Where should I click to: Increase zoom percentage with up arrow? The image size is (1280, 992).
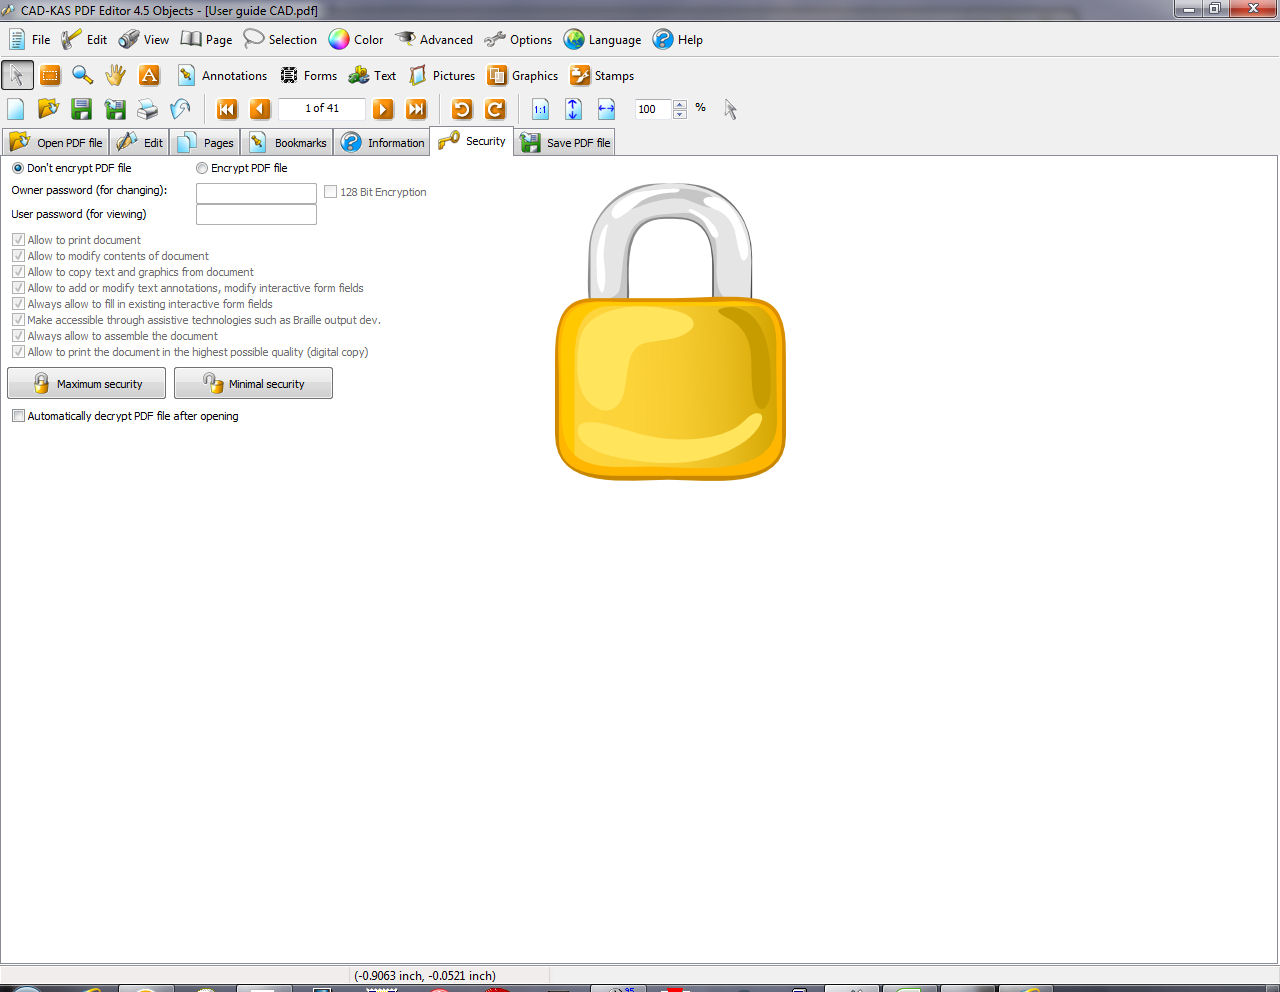coord(680,104)
